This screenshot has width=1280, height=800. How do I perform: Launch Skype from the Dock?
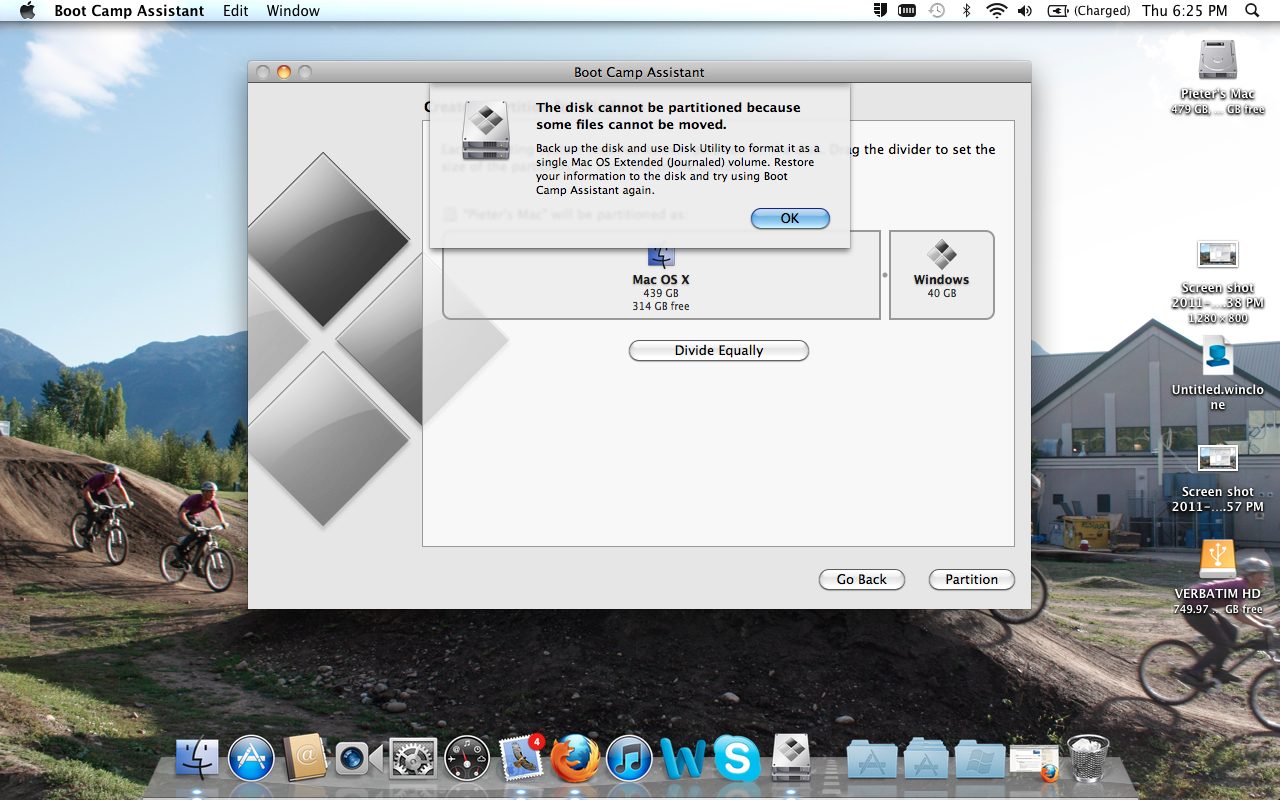pos(737,759)
